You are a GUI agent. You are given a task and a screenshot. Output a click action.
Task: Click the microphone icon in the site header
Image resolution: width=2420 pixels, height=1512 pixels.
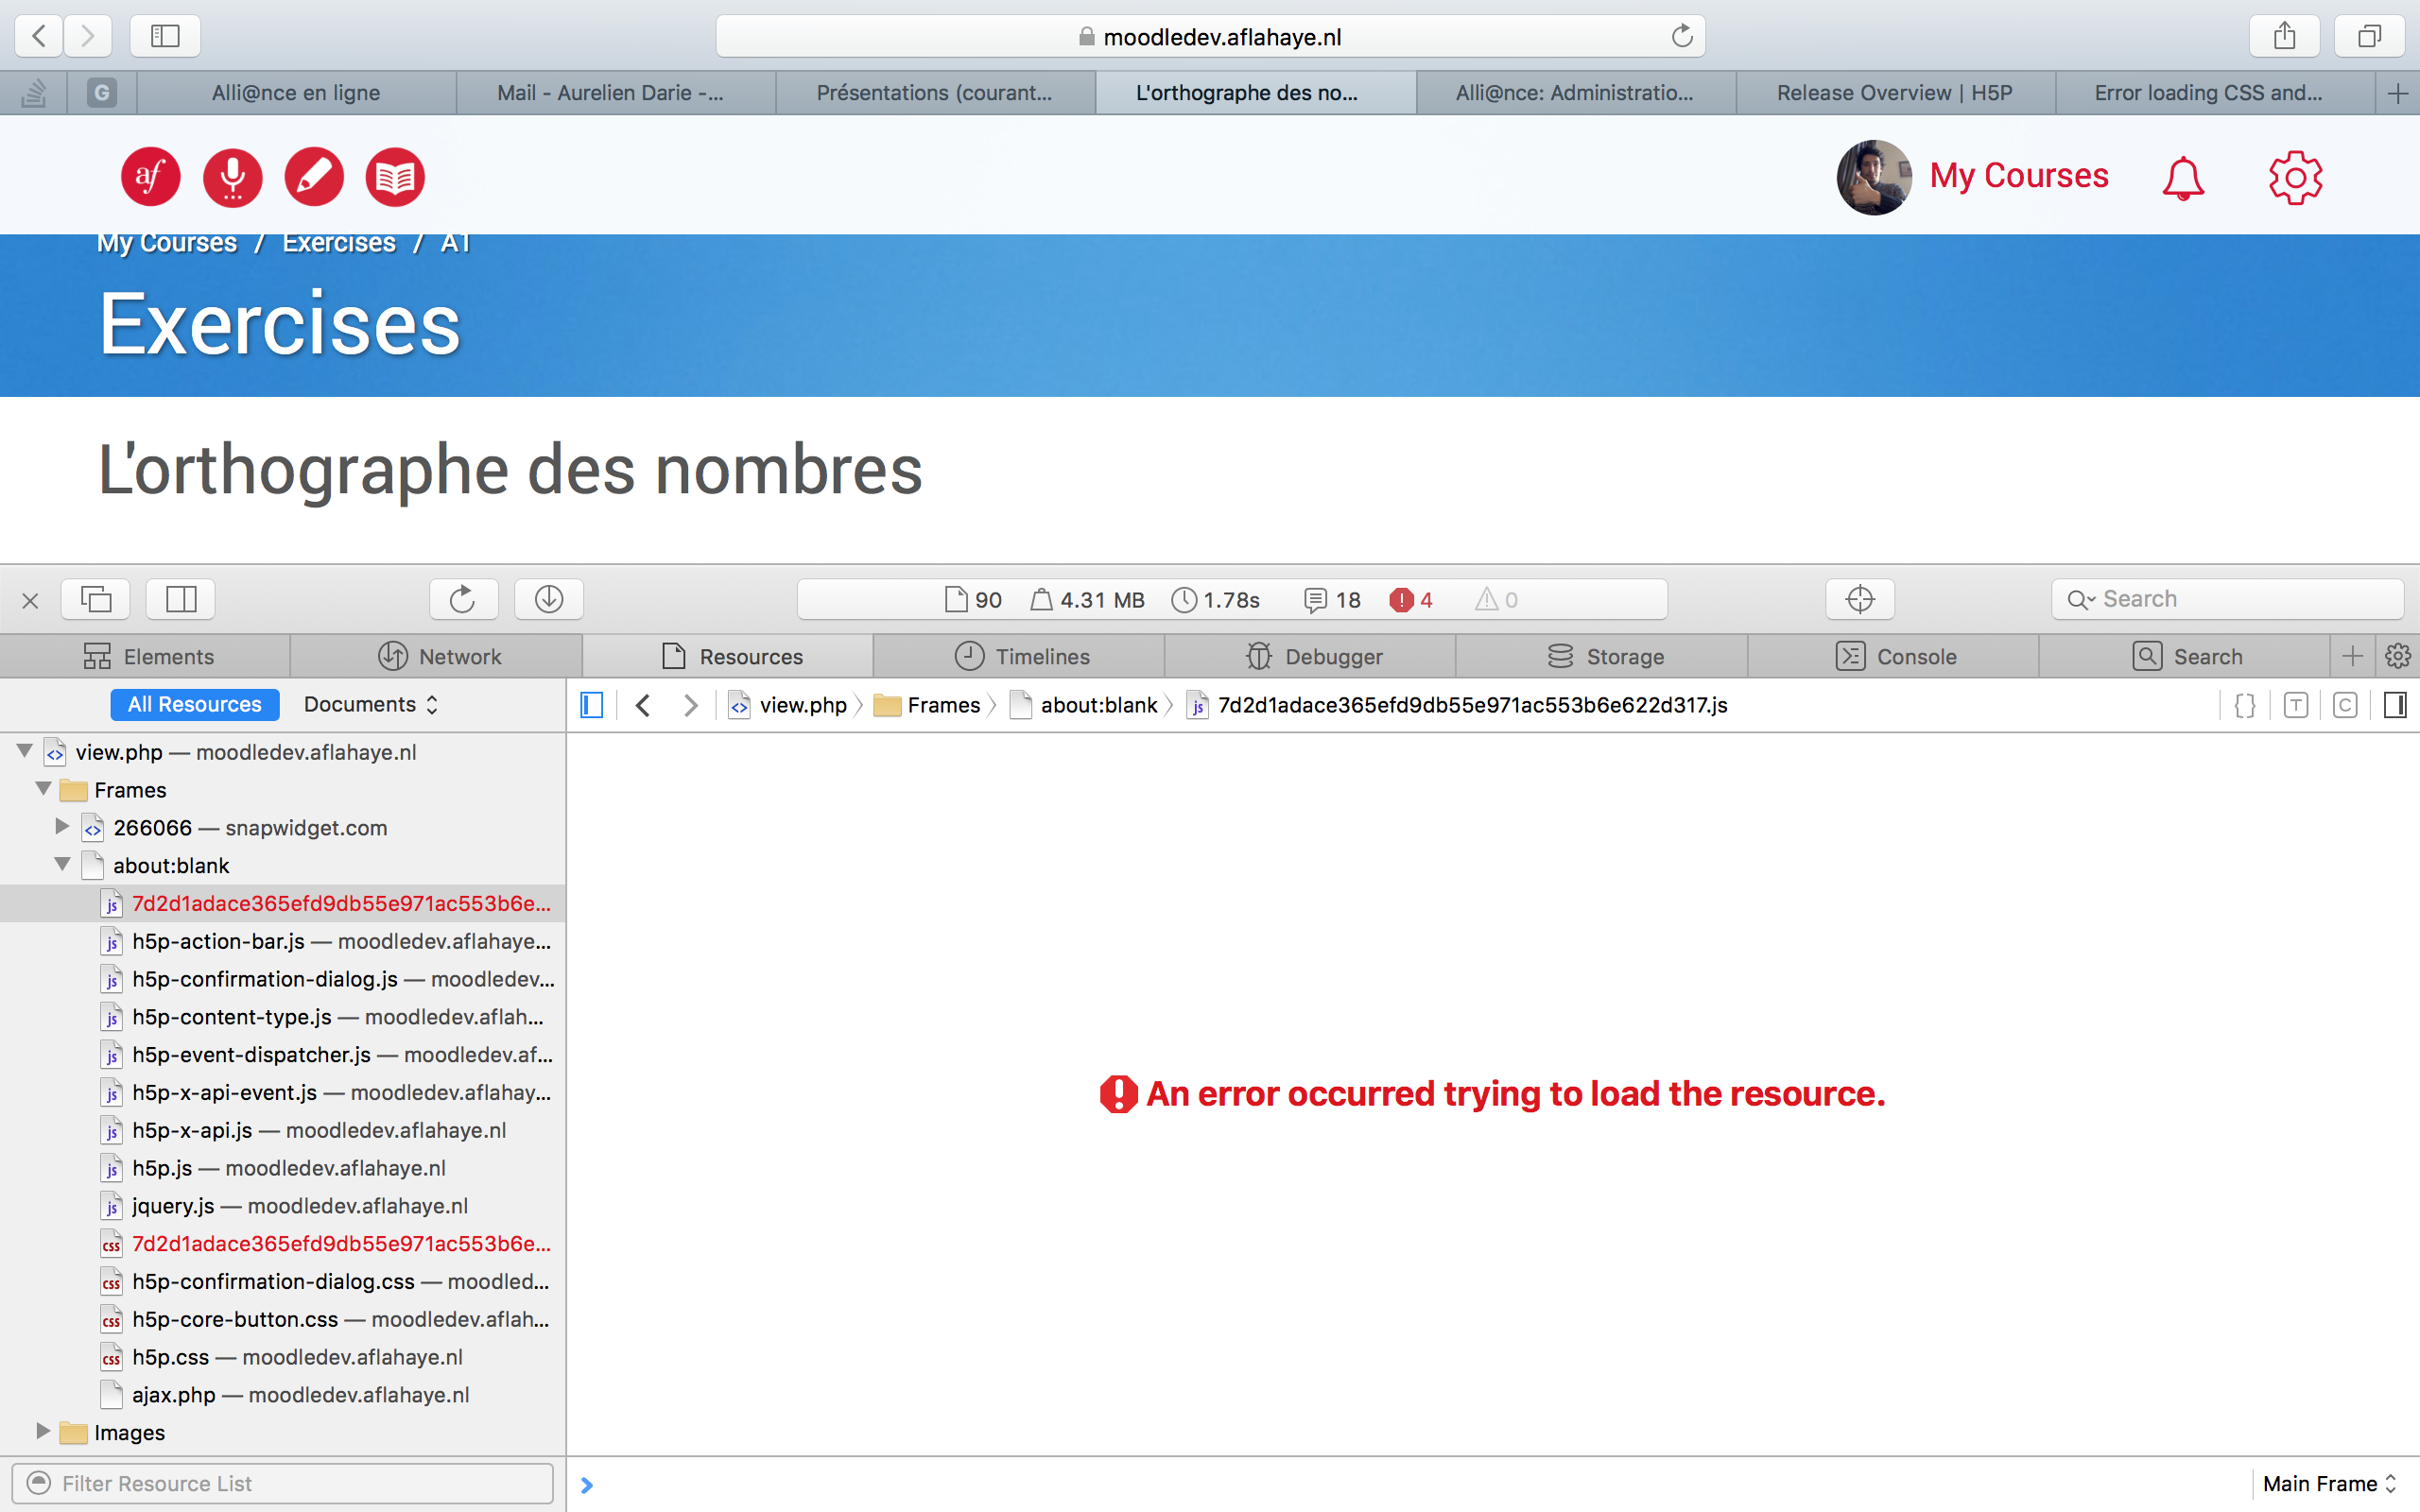click(x=232, y=176)
